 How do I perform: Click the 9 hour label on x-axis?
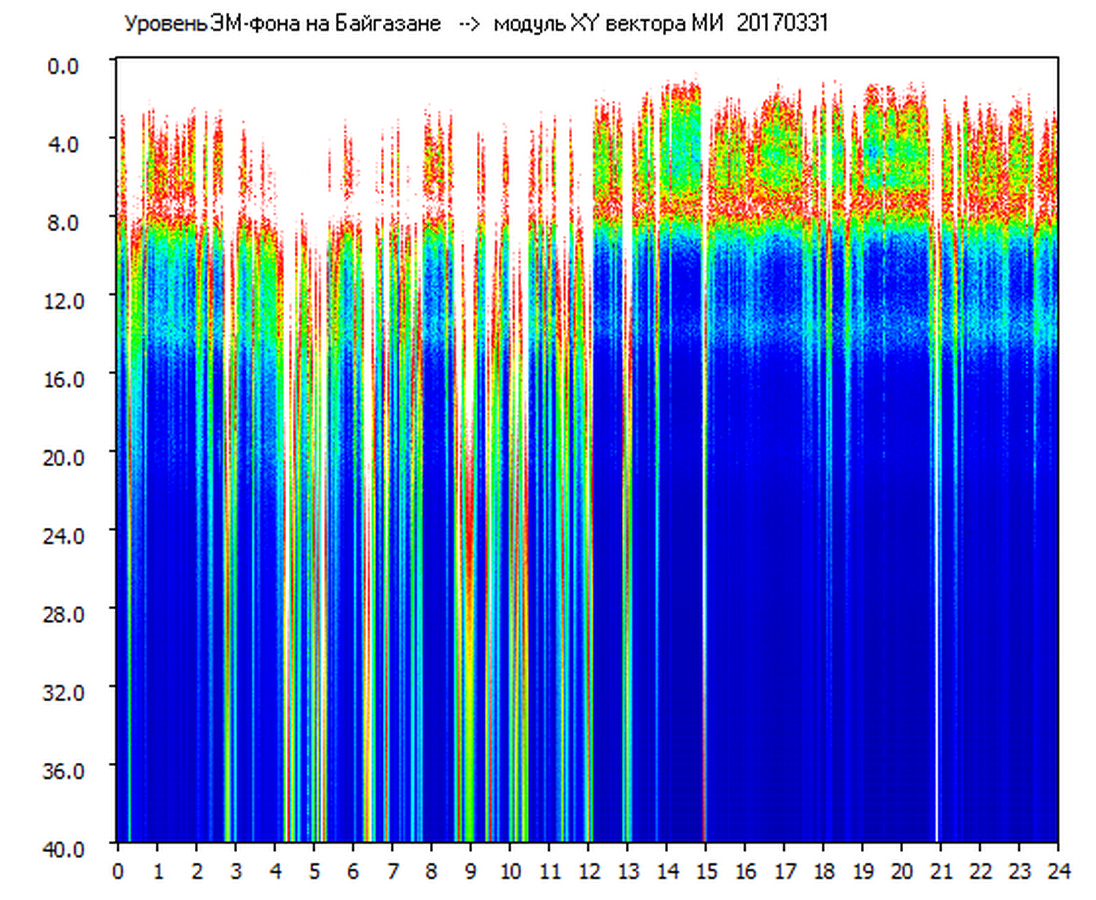(471, 871)
